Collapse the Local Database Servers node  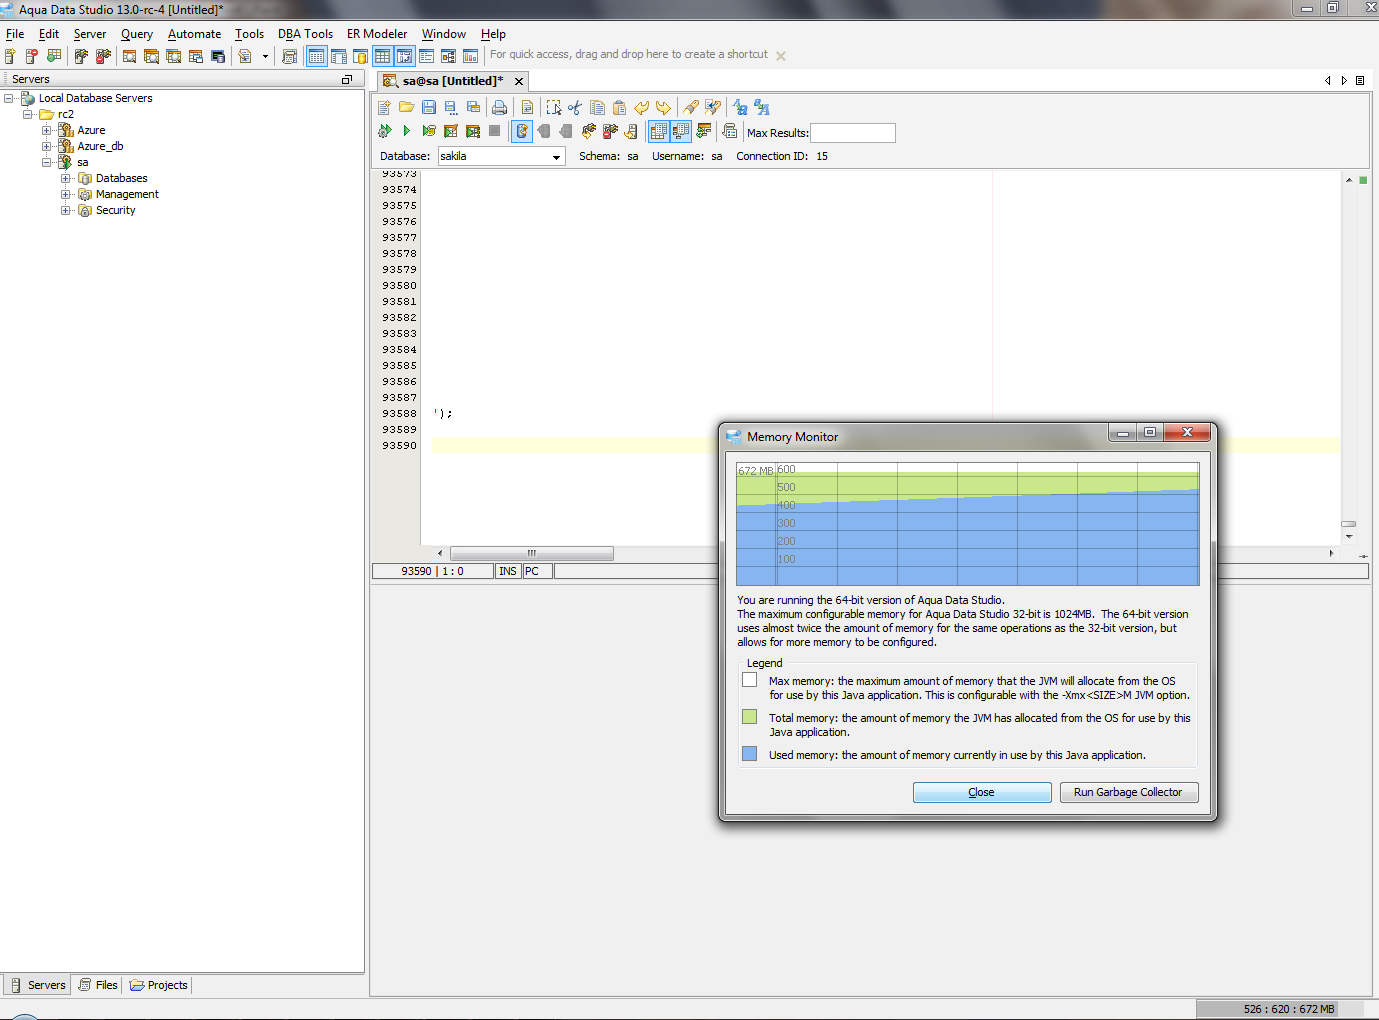tap(9, 98)
